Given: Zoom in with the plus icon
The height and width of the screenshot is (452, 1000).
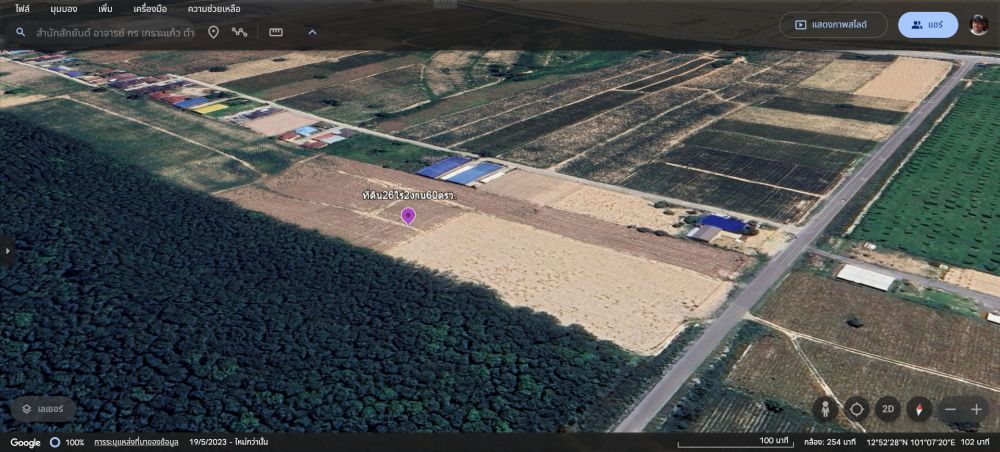Looking at the screenshot, I should (x=976, y=409).
